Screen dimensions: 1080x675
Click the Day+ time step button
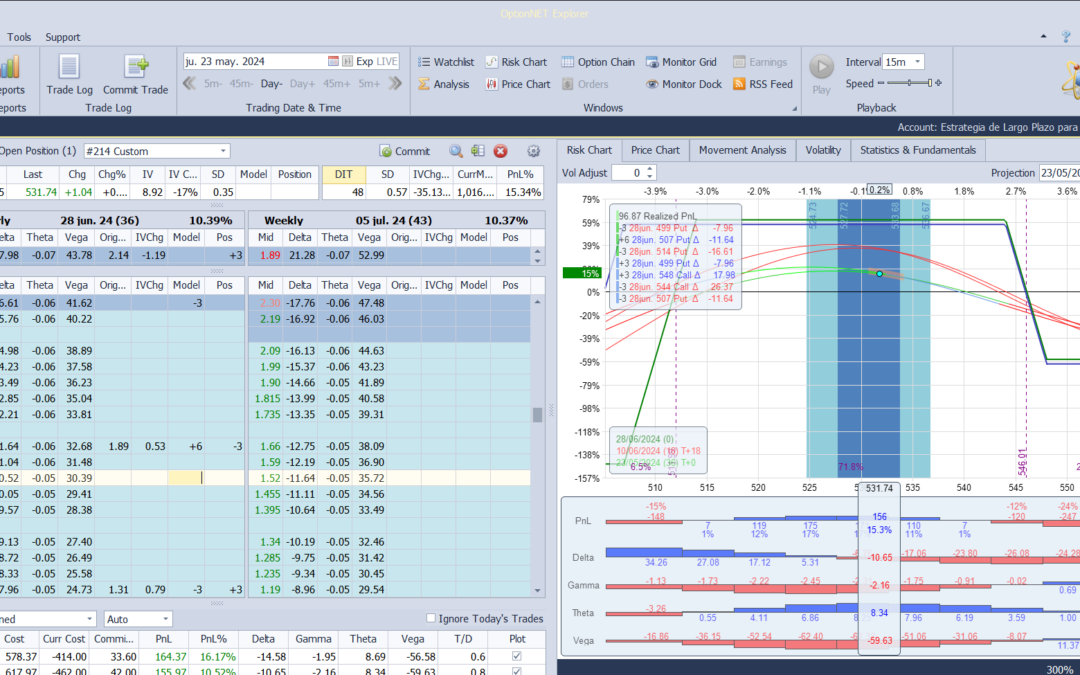pyautogui.click(x=302, y=83)
